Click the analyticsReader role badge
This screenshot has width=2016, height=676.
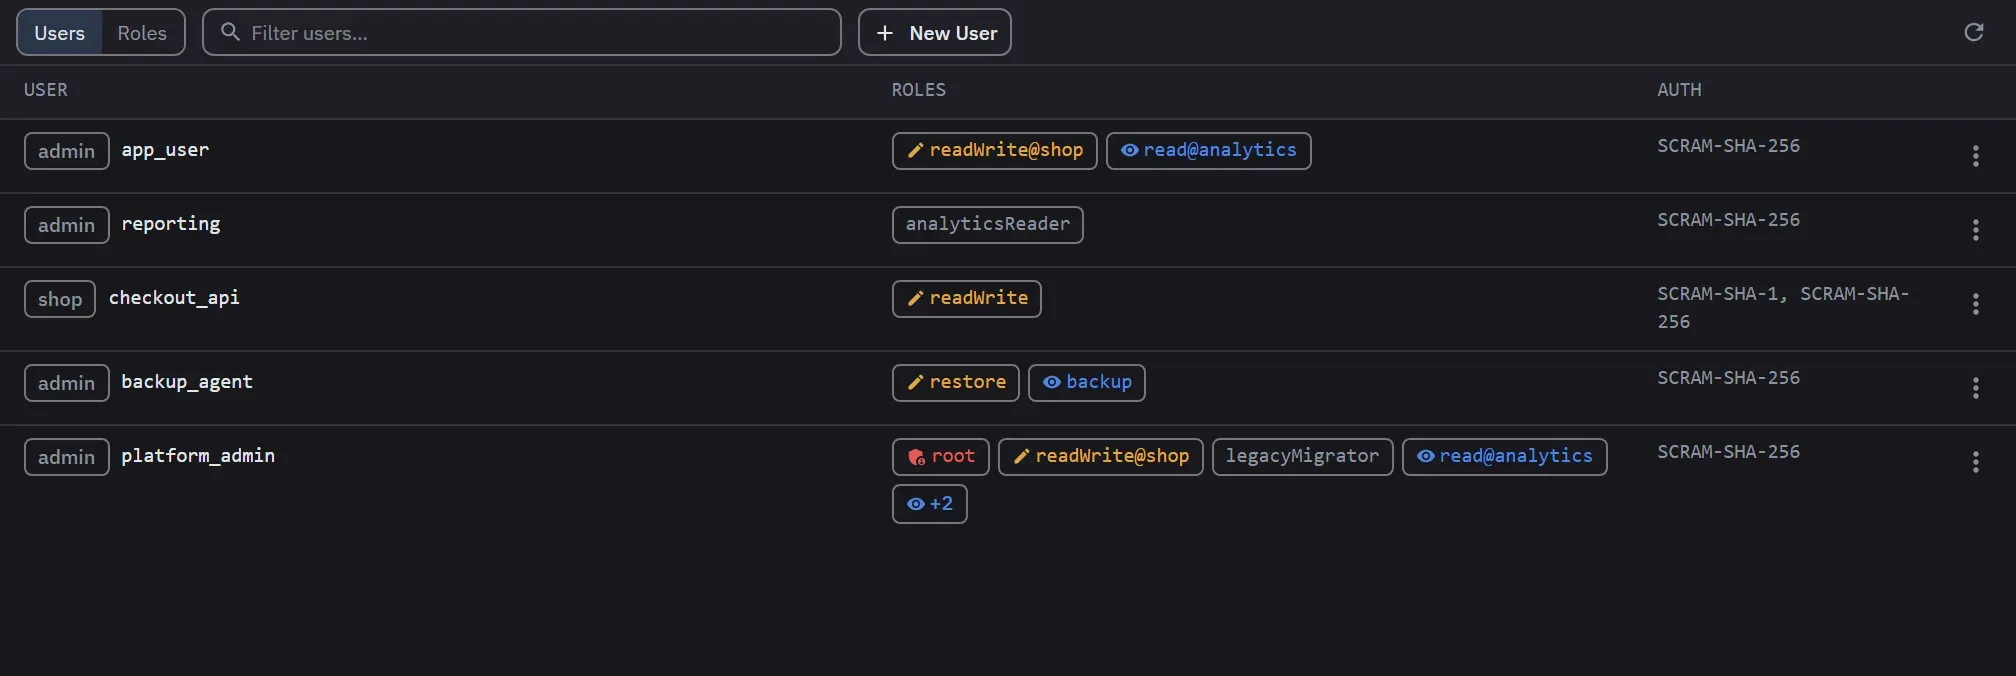(988, 225)
